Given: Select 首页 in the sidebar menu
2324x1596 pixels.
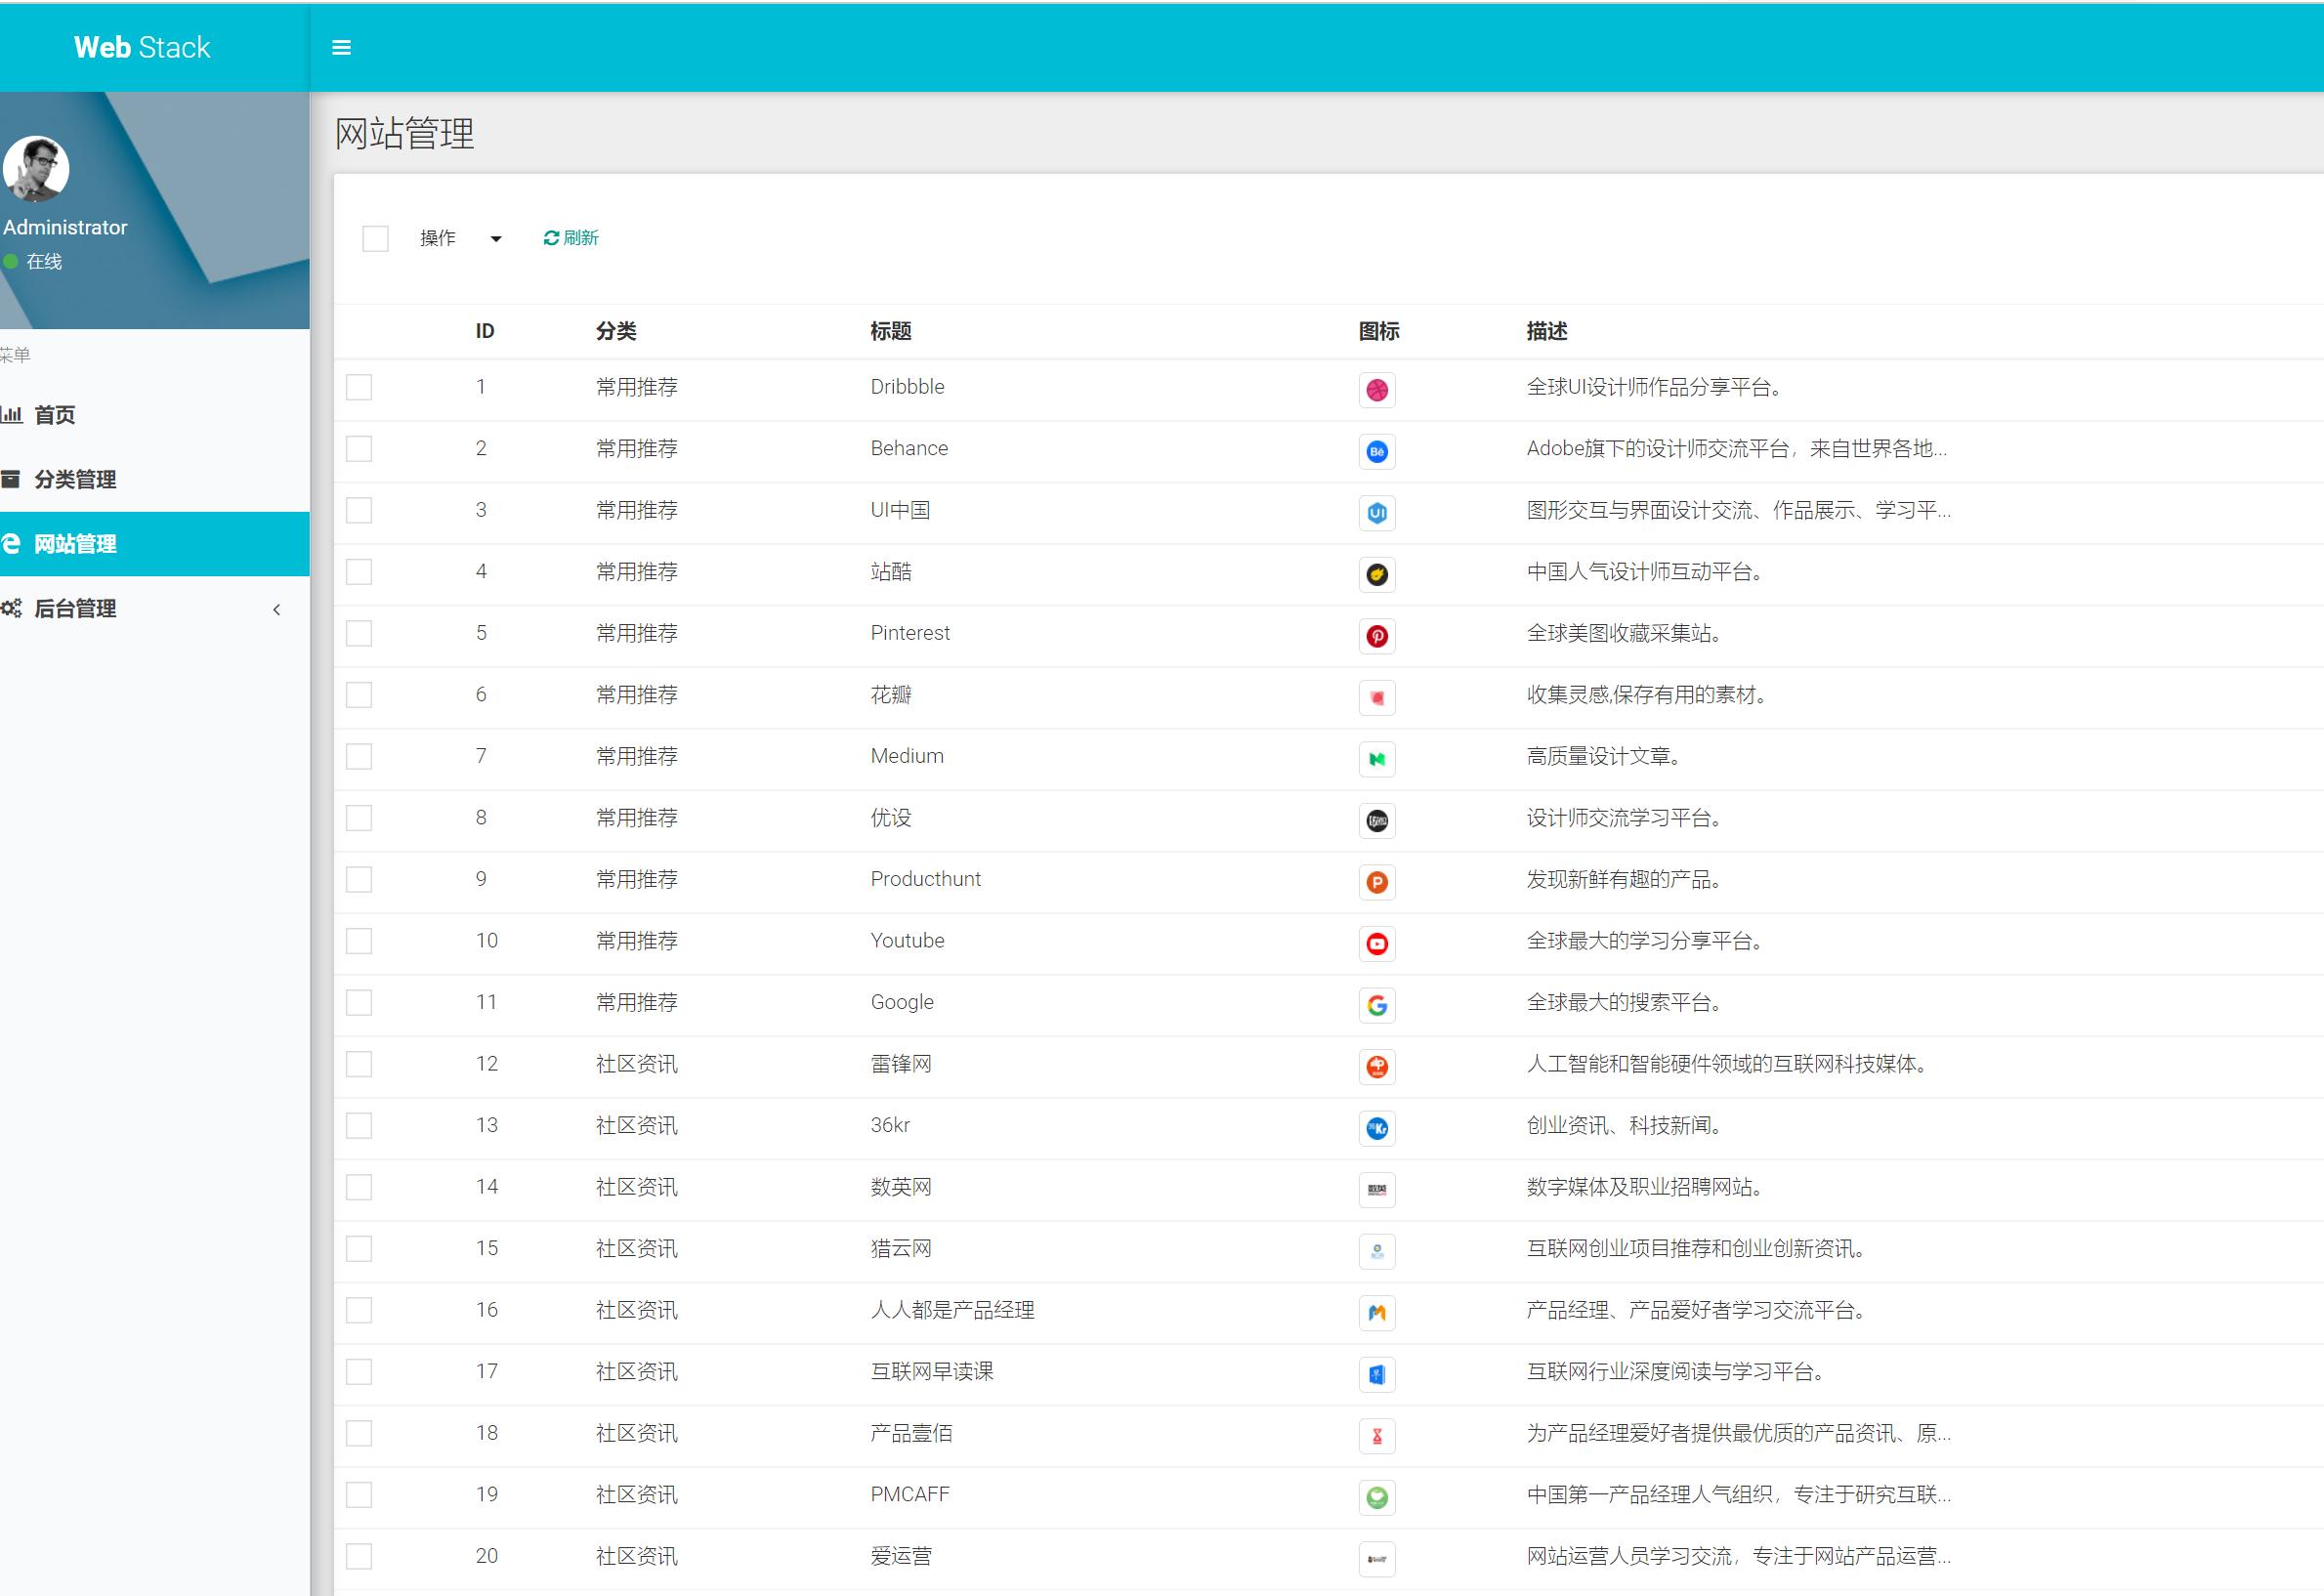Looking at the screenshot, I should 55,415.
